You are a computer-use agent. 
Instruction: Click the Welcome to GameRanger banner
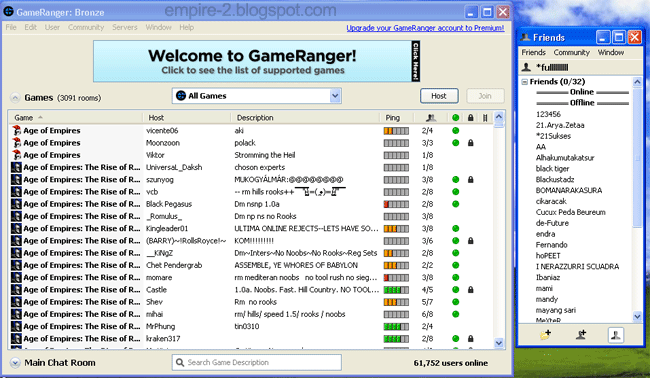pyautogui.click(x=257, y=61)
